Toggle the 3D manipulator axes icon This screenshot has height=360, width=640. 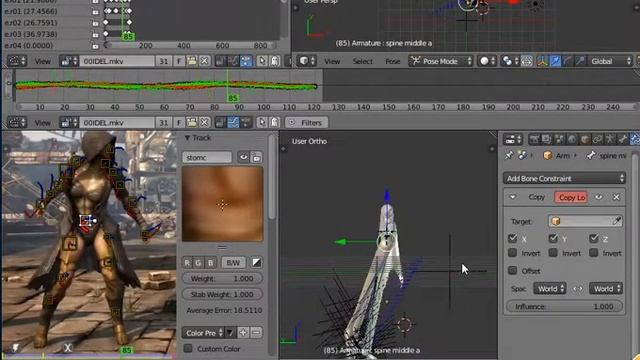pyautogui.click(x=542, y=61)
